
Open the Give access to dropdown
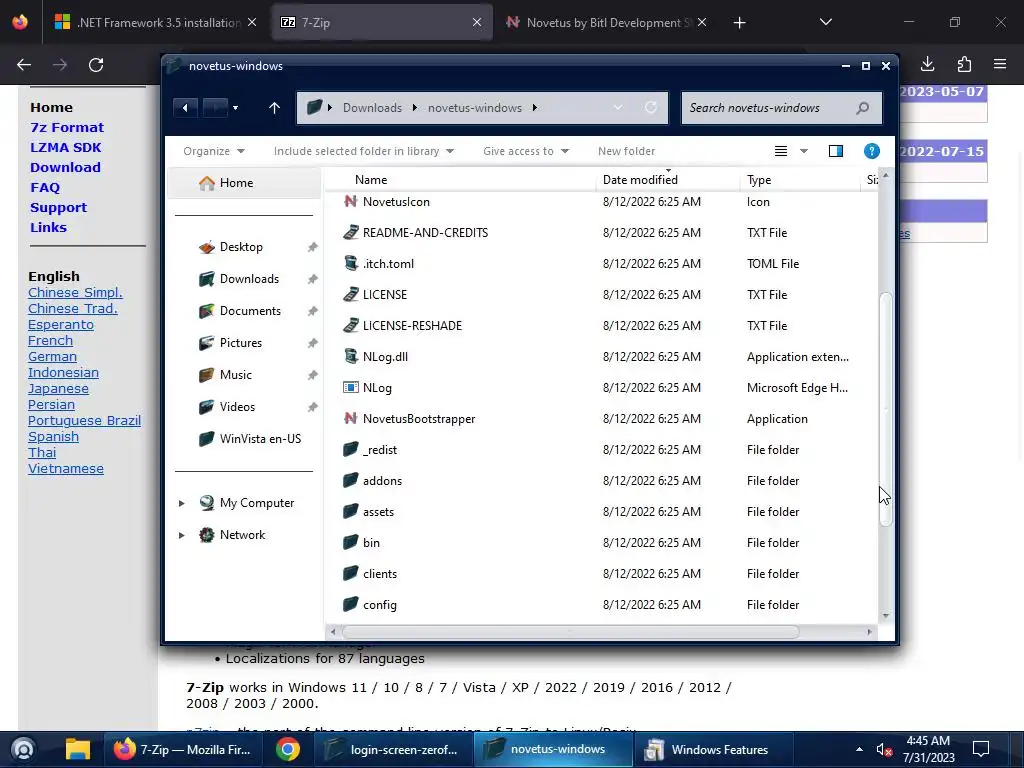526,151
